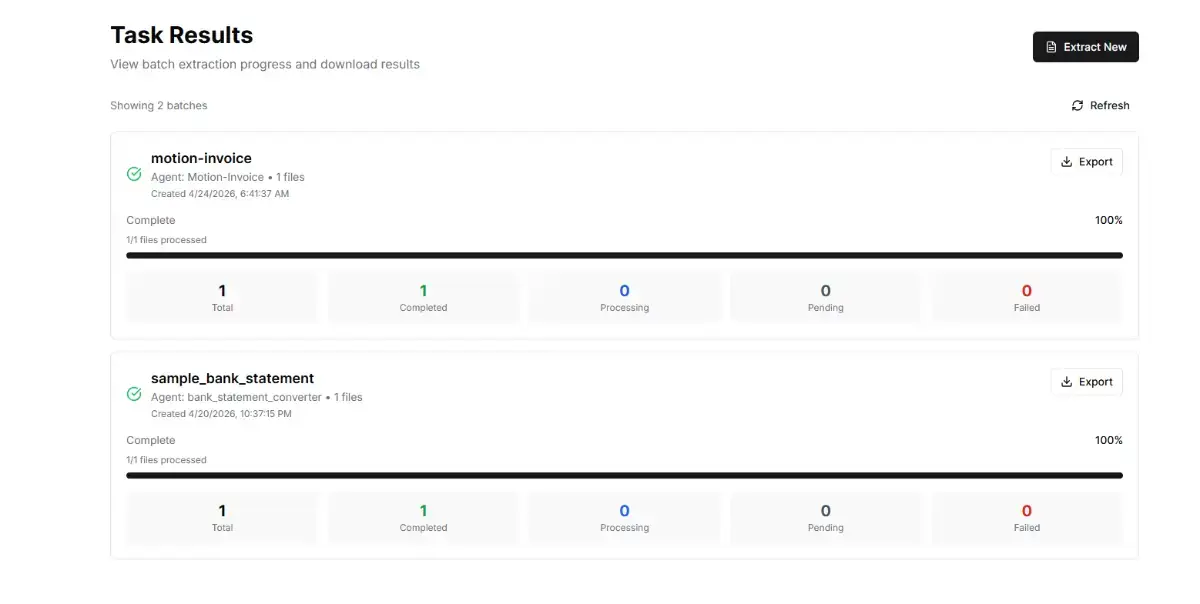Click the 'Showing 2 batches' text
The width and height of the screenshot is (1200, 604).
tap(159, 105)
